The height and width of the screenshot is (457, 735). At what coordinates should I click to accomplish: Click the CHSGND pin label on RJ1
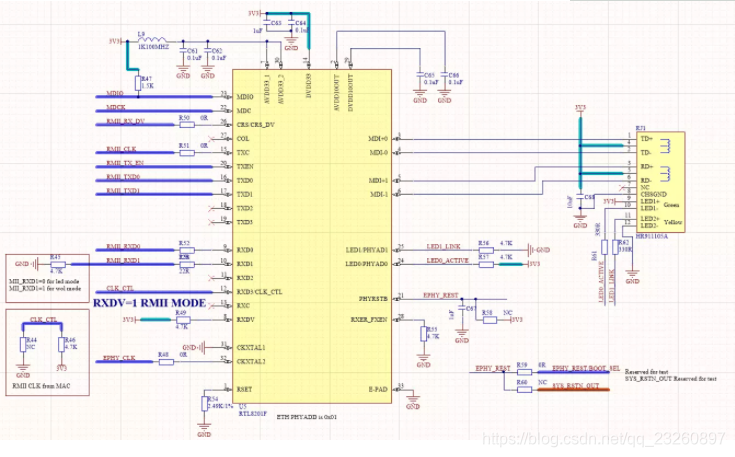pyautogui.click(x=653, y=194)
